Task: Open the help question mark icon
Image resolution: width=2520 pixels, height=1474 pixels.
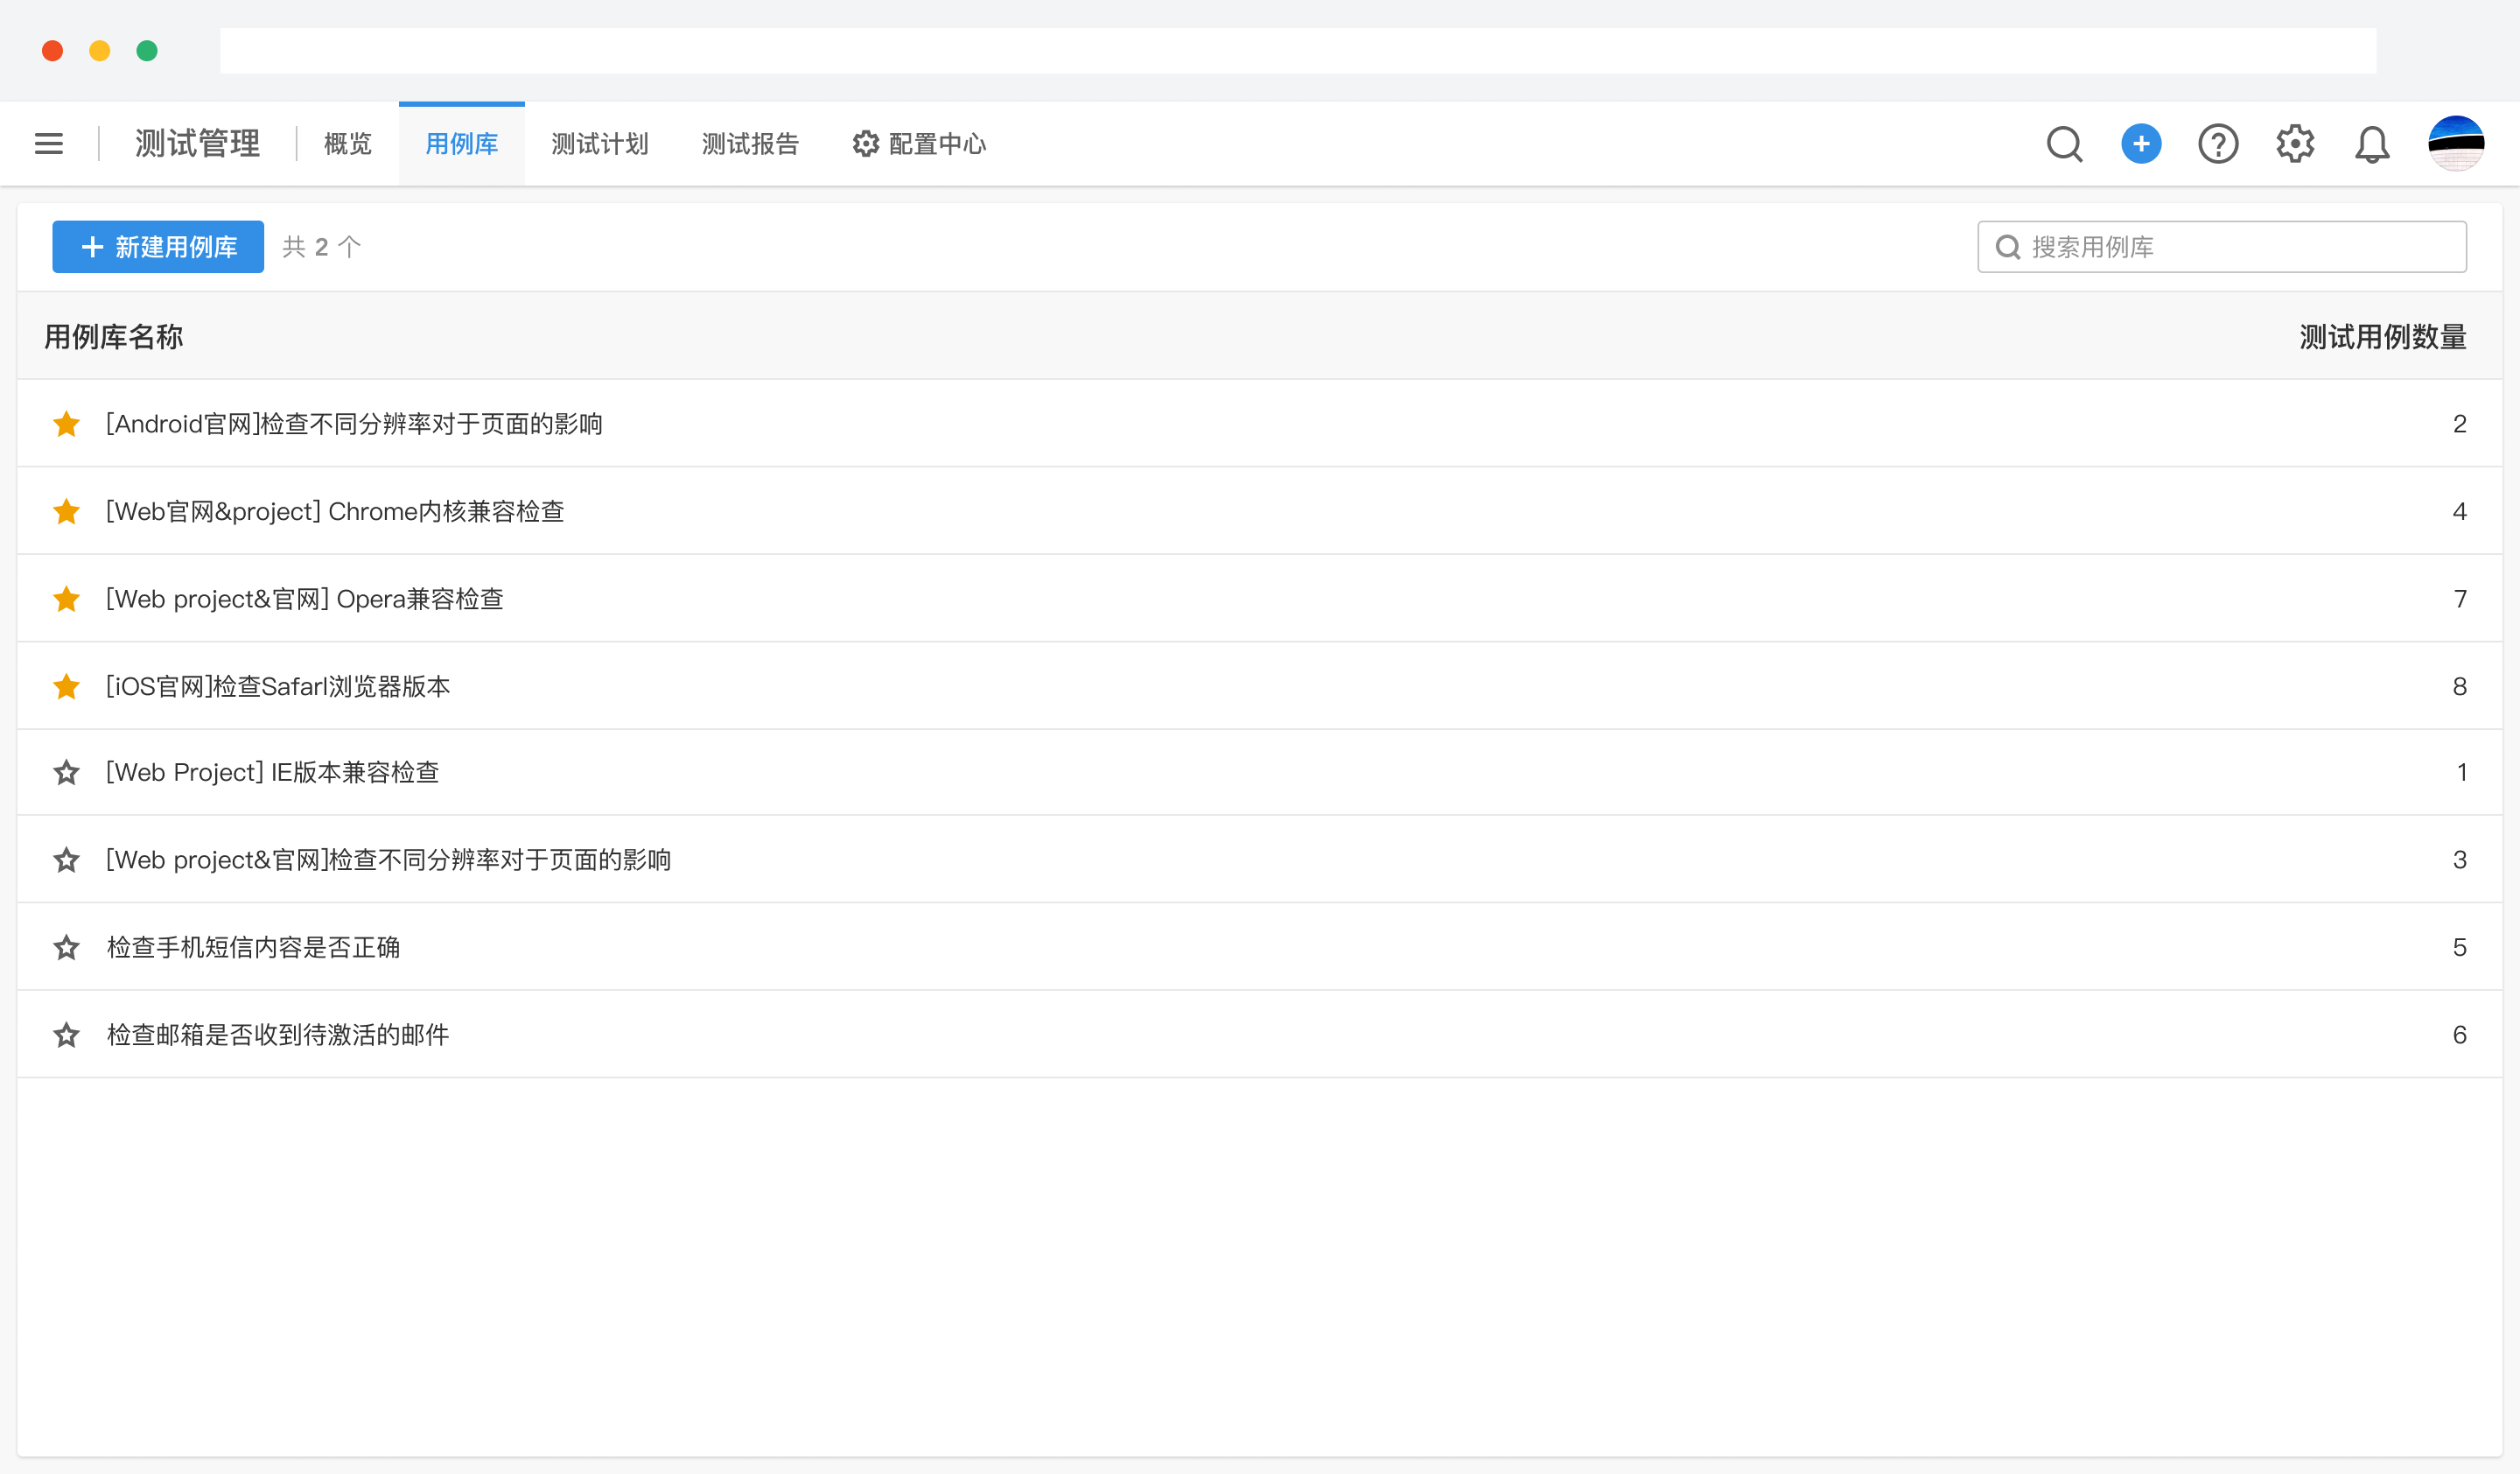Action: 2218,144
